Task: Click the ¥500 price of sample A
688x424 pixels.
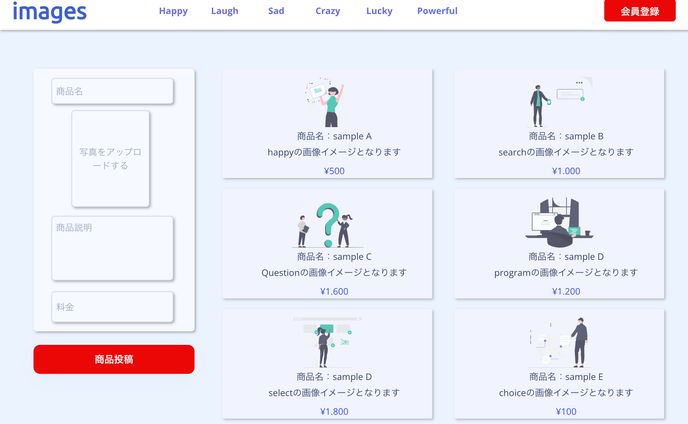Action: [334, 171]
